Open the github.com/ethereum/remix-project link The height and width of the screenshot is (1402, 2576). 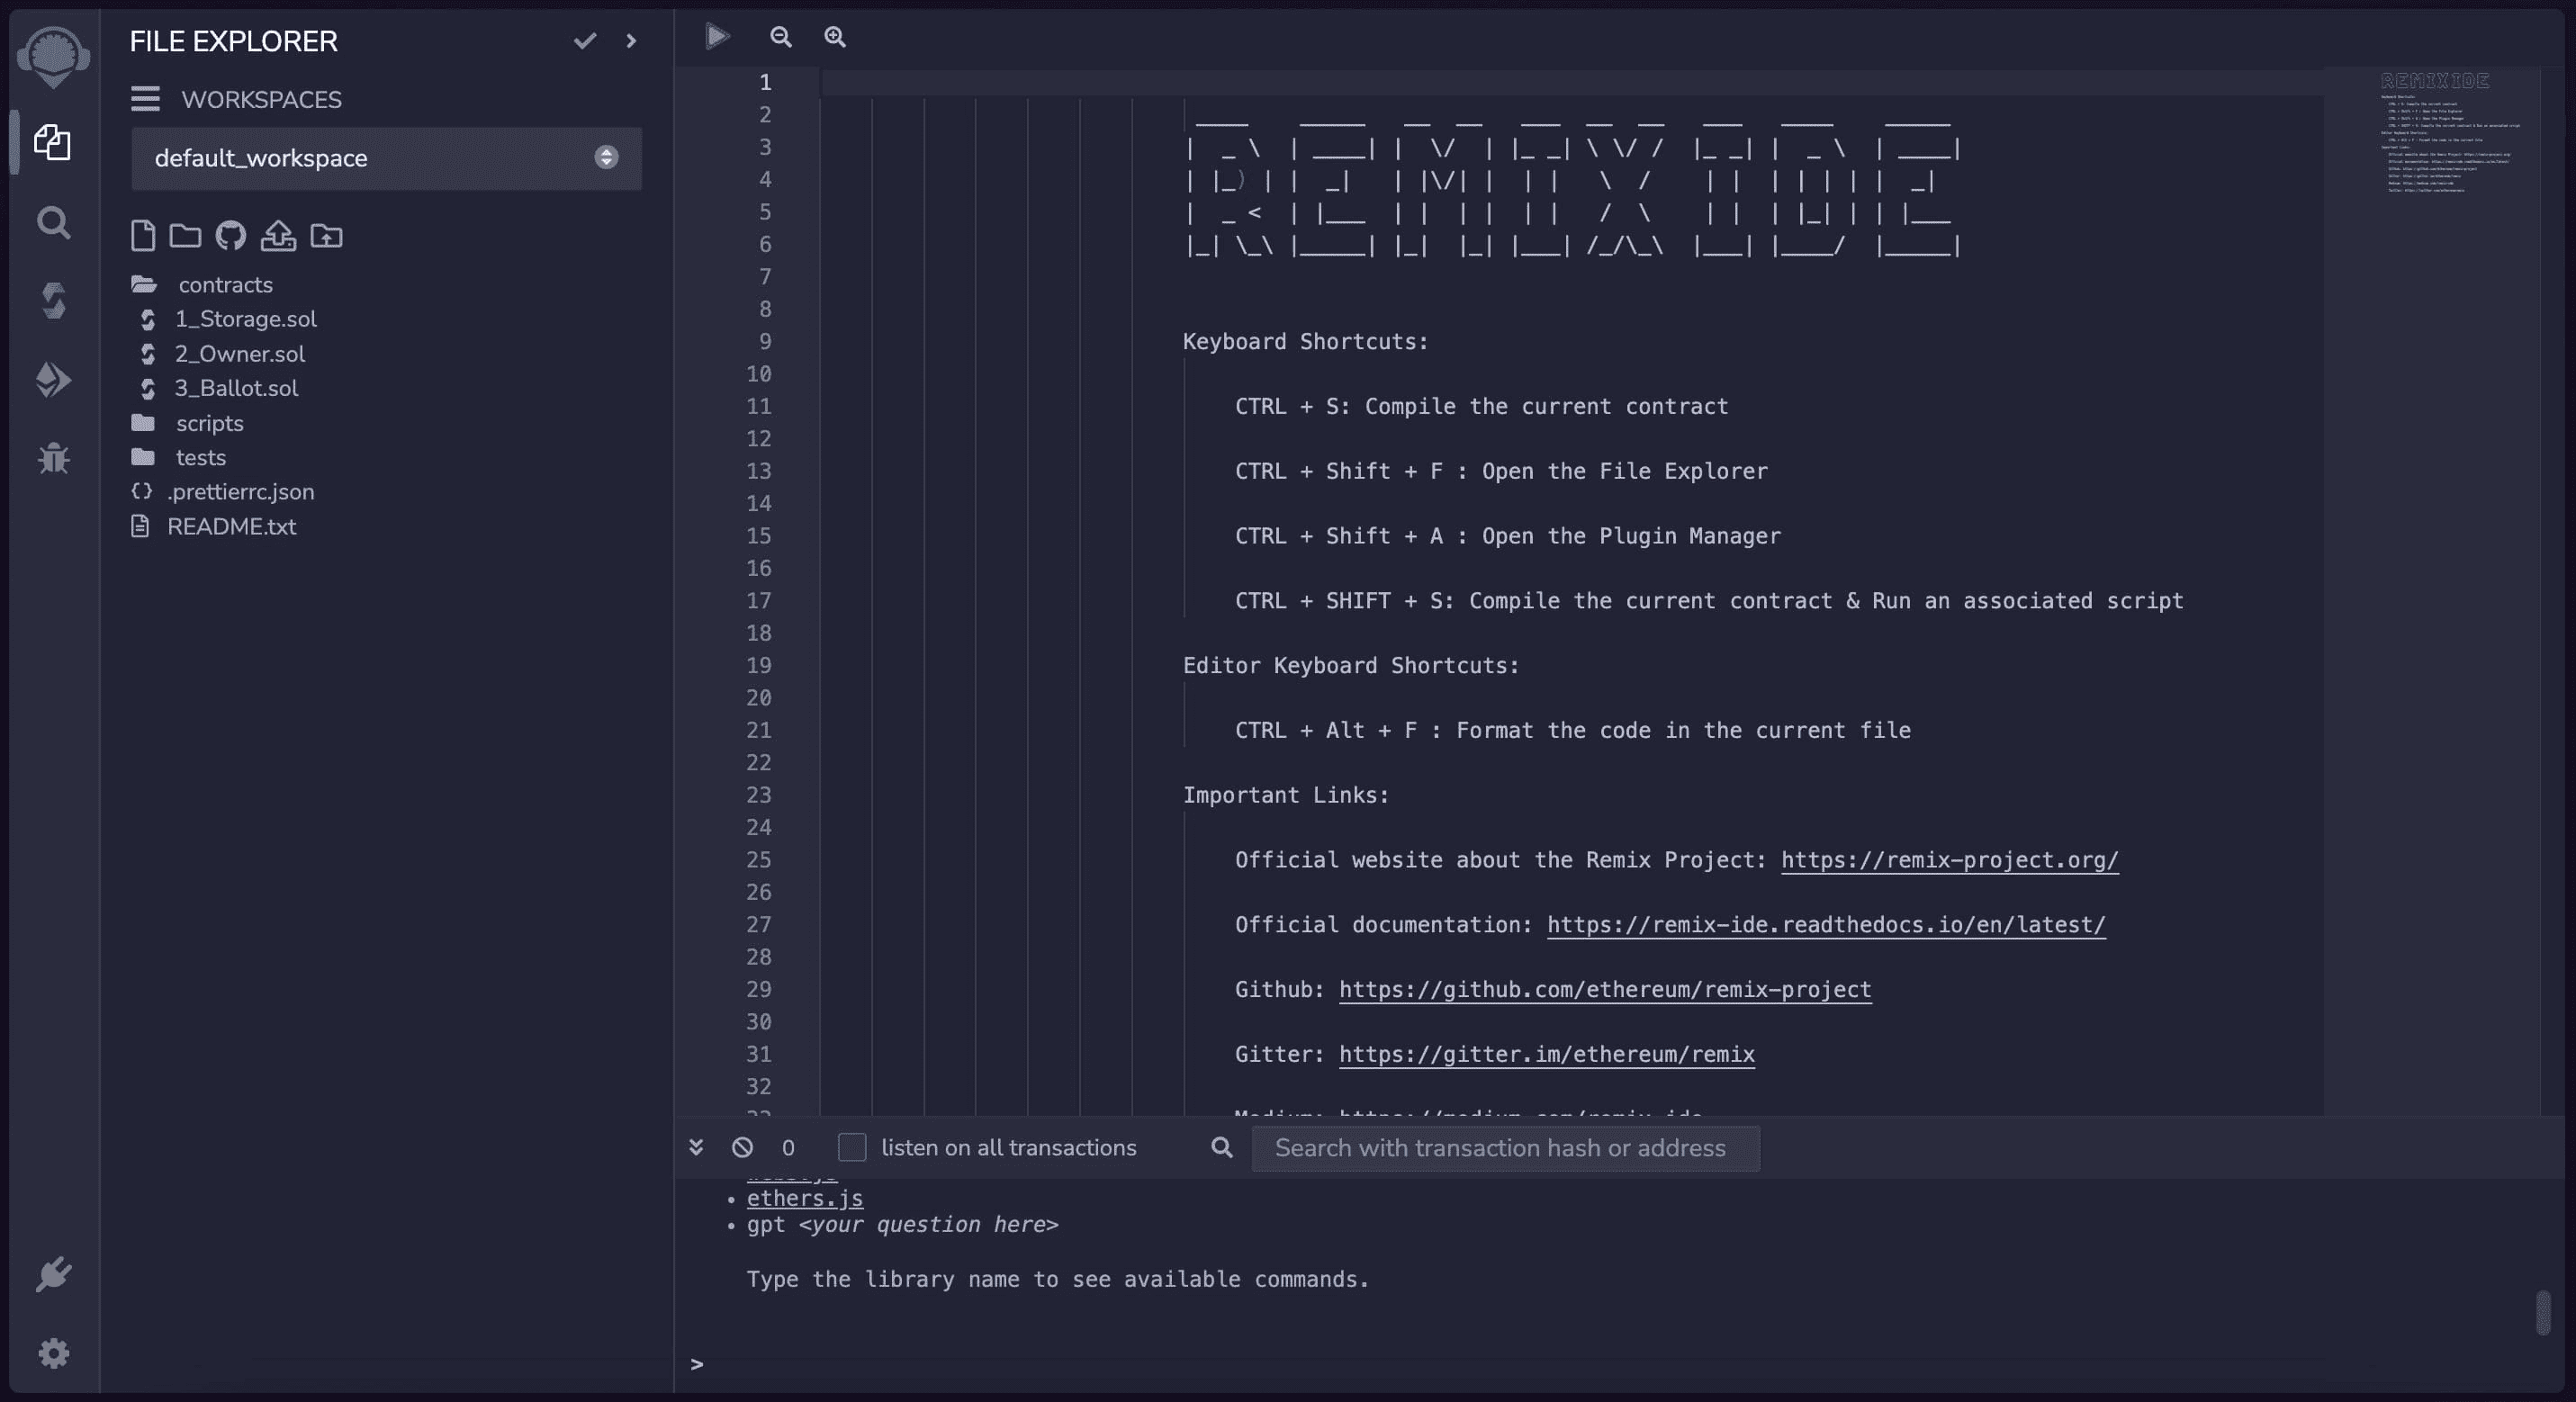coord(1605,989)
